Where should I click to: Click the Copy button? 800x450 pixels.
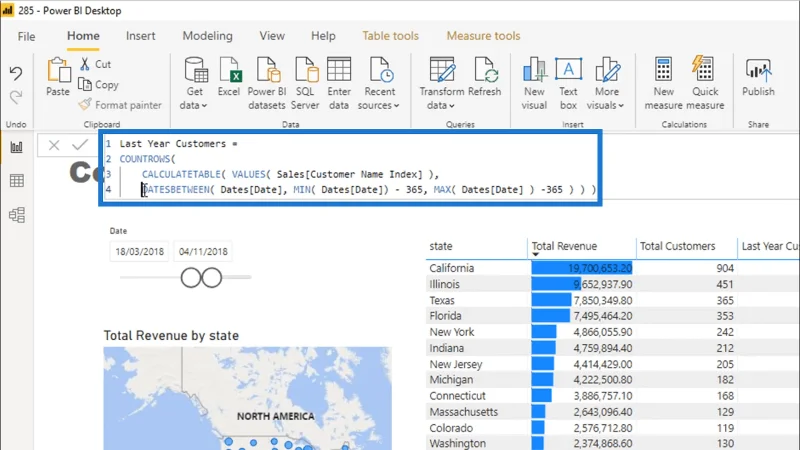click(98, 85)
